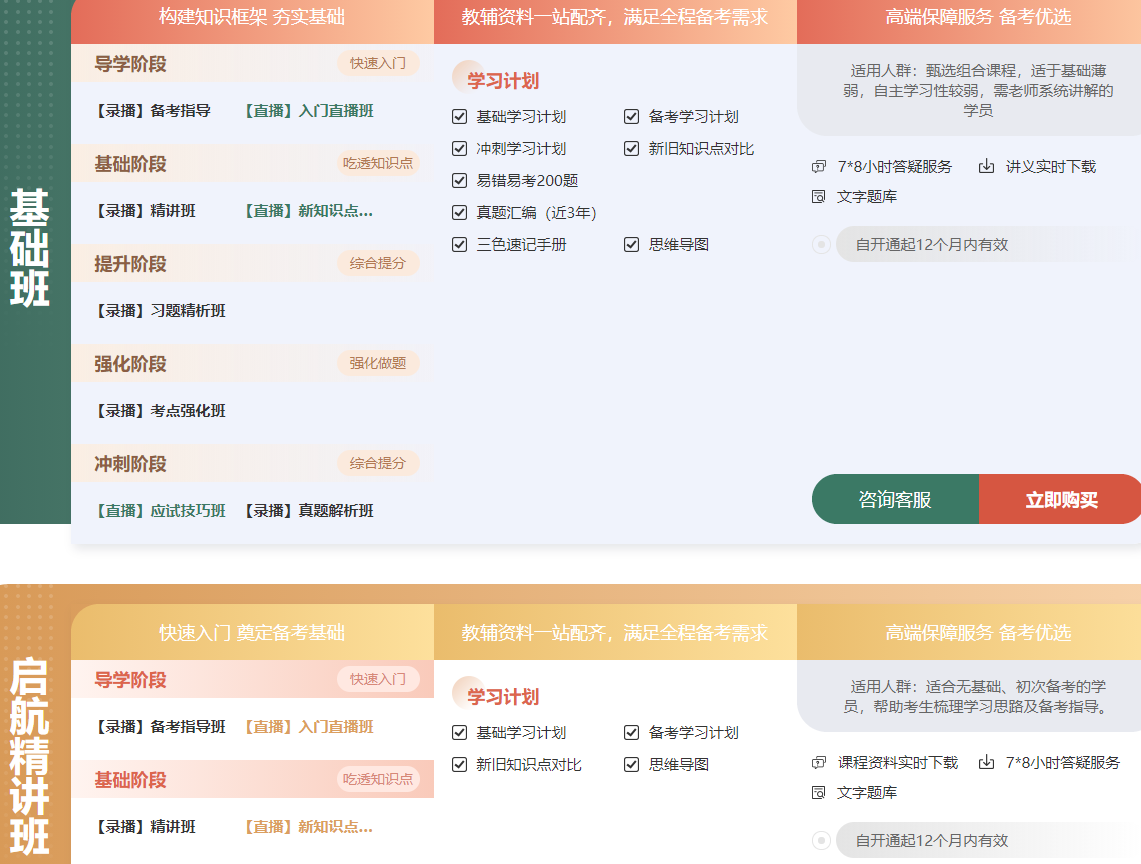The height and width of the screenshot is (864, 1141).
Task: Select 冲刺阶段 header
Action: [x=130, y=464]
